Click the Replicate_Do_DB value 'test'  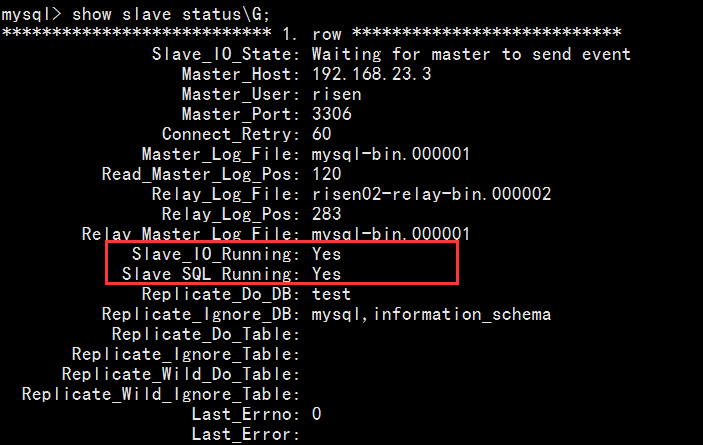pos(331,294)
